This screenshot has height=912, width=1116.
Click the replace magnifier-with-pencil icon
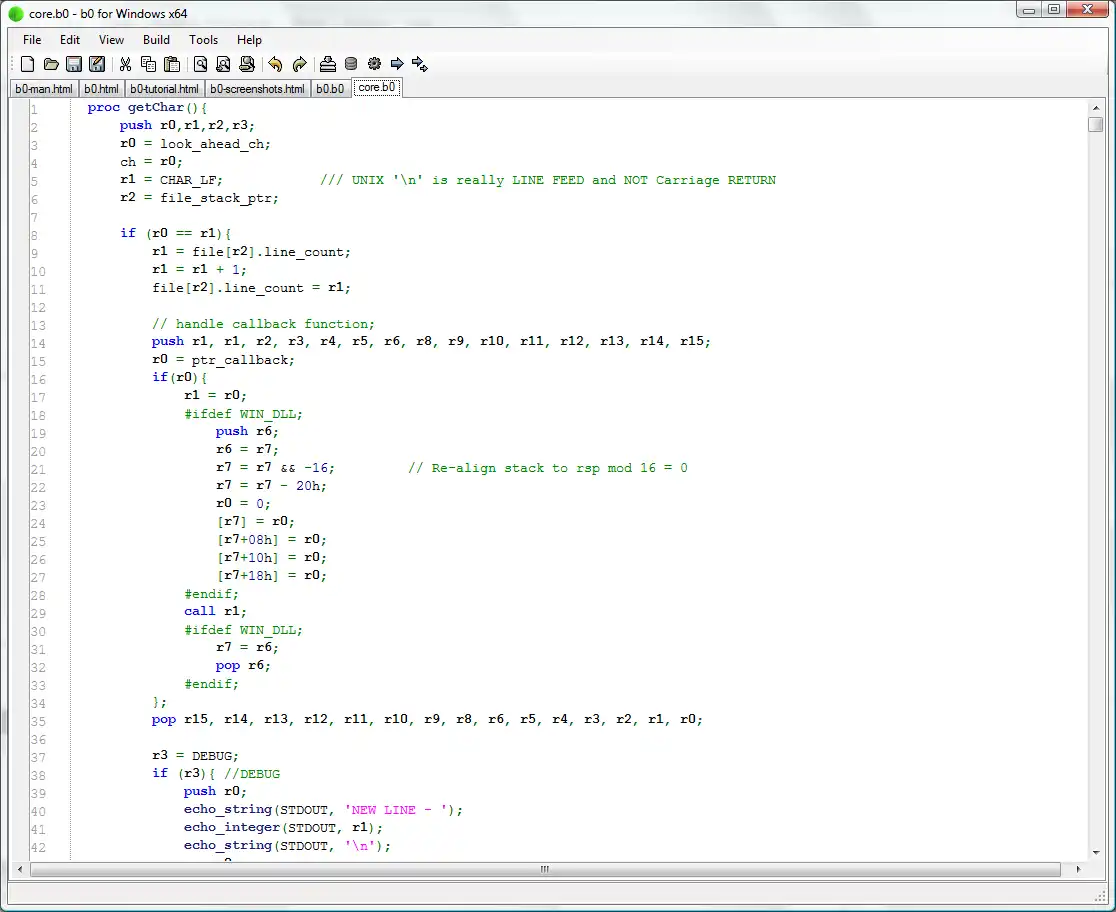tap(246, 64)
